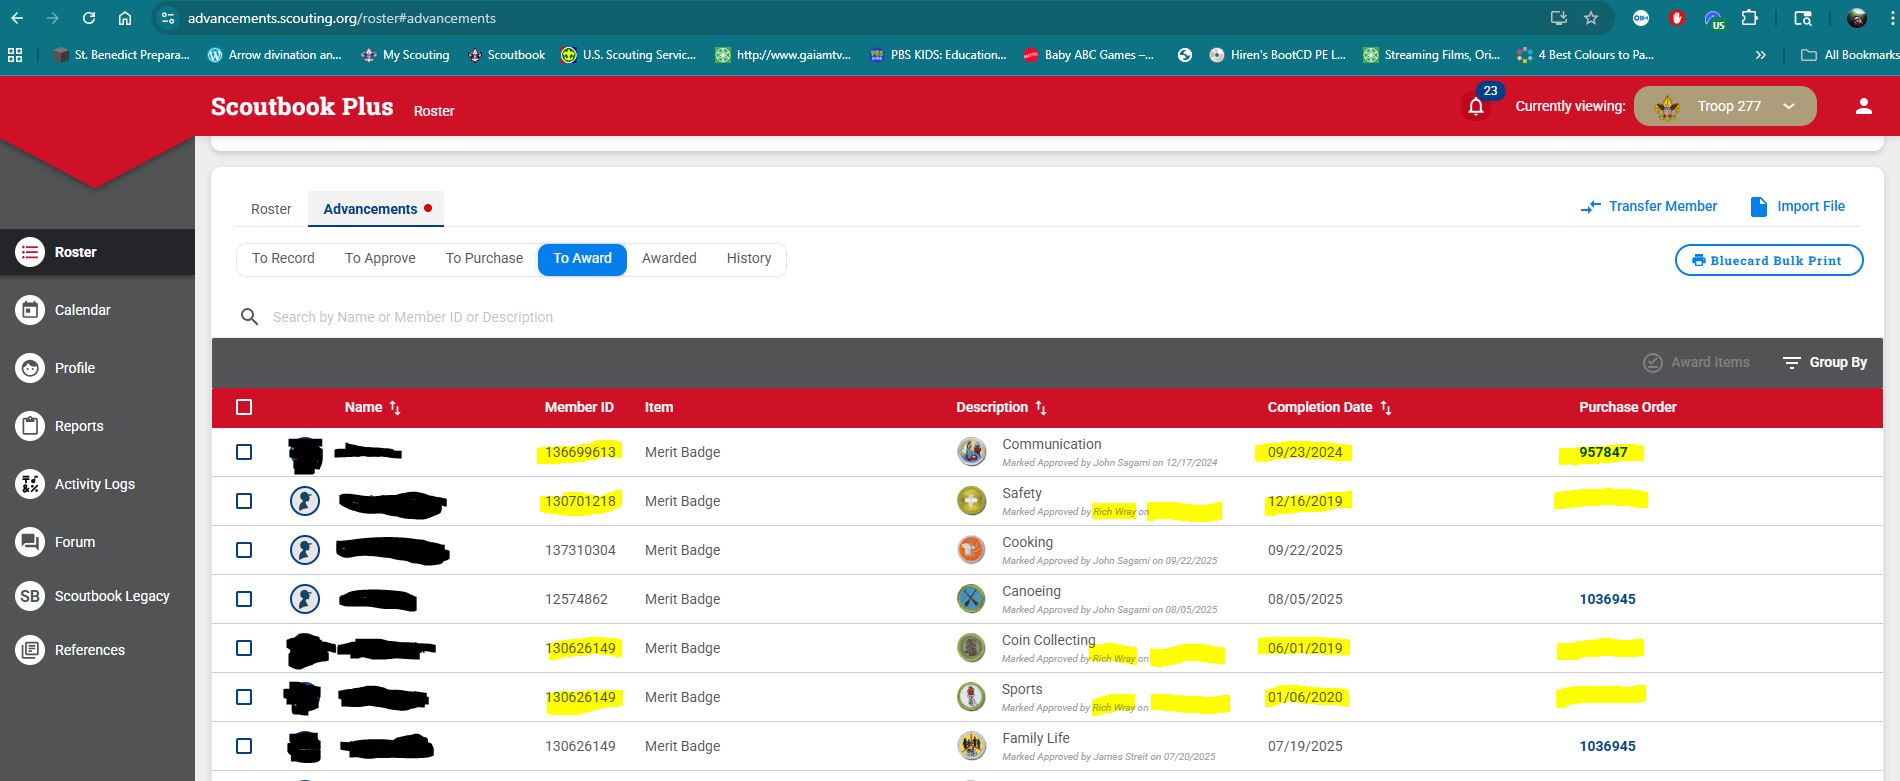1900x781 pixels.
Task: Open Activity Logs in the sidebar
Action: [97, 484]
